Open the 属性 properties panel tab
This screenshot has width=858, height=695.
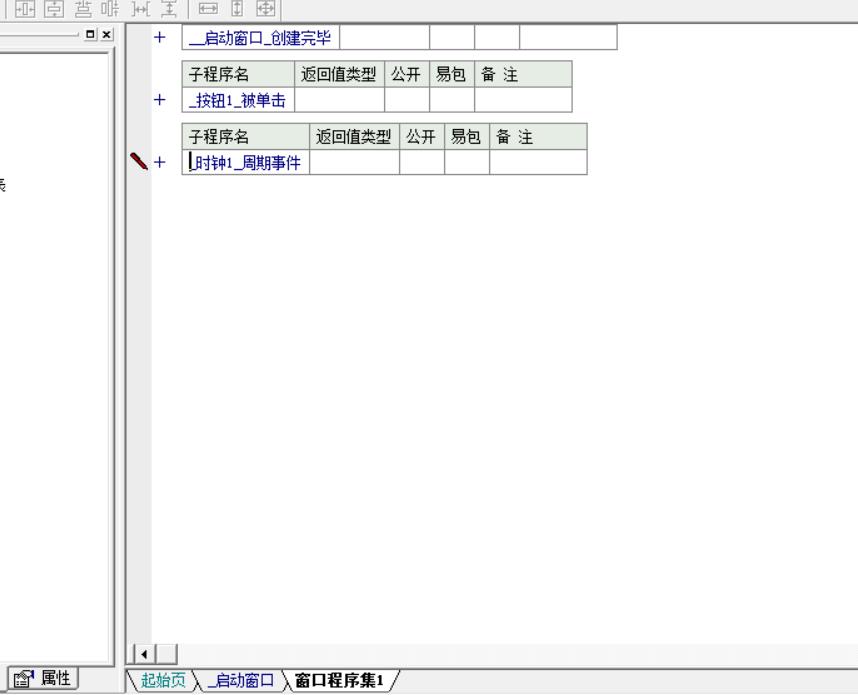click(43, 678)
